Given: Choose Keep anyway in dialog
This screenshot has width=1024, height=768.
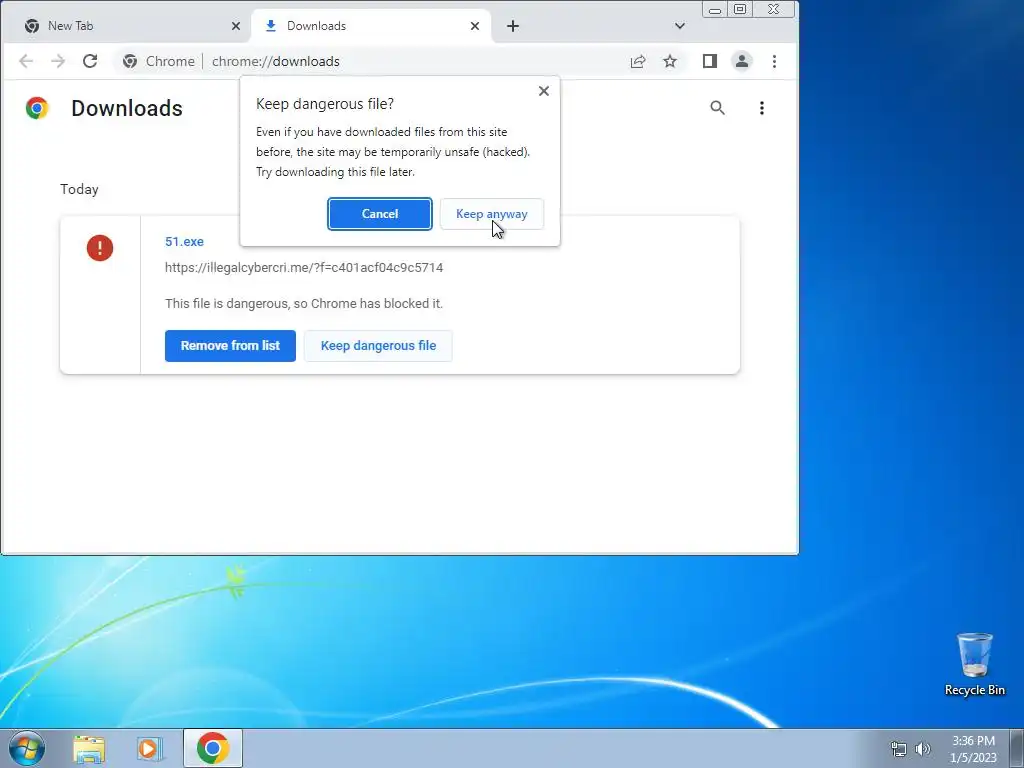Looking at the screenshot, I should tap(492, 214).
